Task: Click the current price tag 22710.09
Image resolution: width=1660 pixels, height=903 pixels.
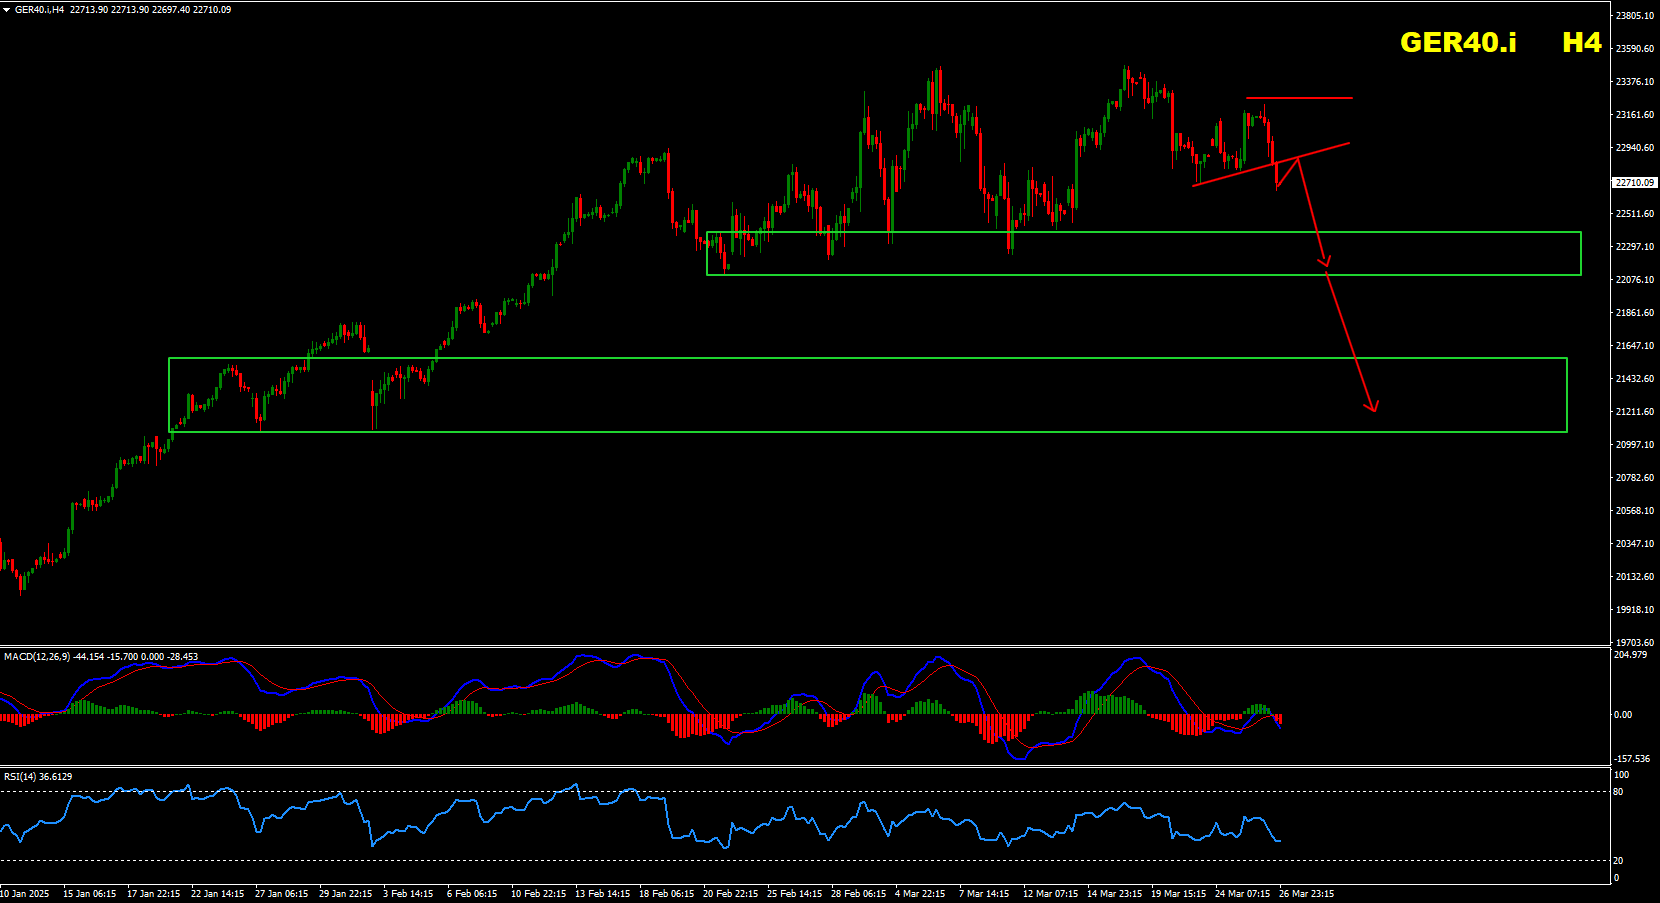Action: (x=1635, y=183)
